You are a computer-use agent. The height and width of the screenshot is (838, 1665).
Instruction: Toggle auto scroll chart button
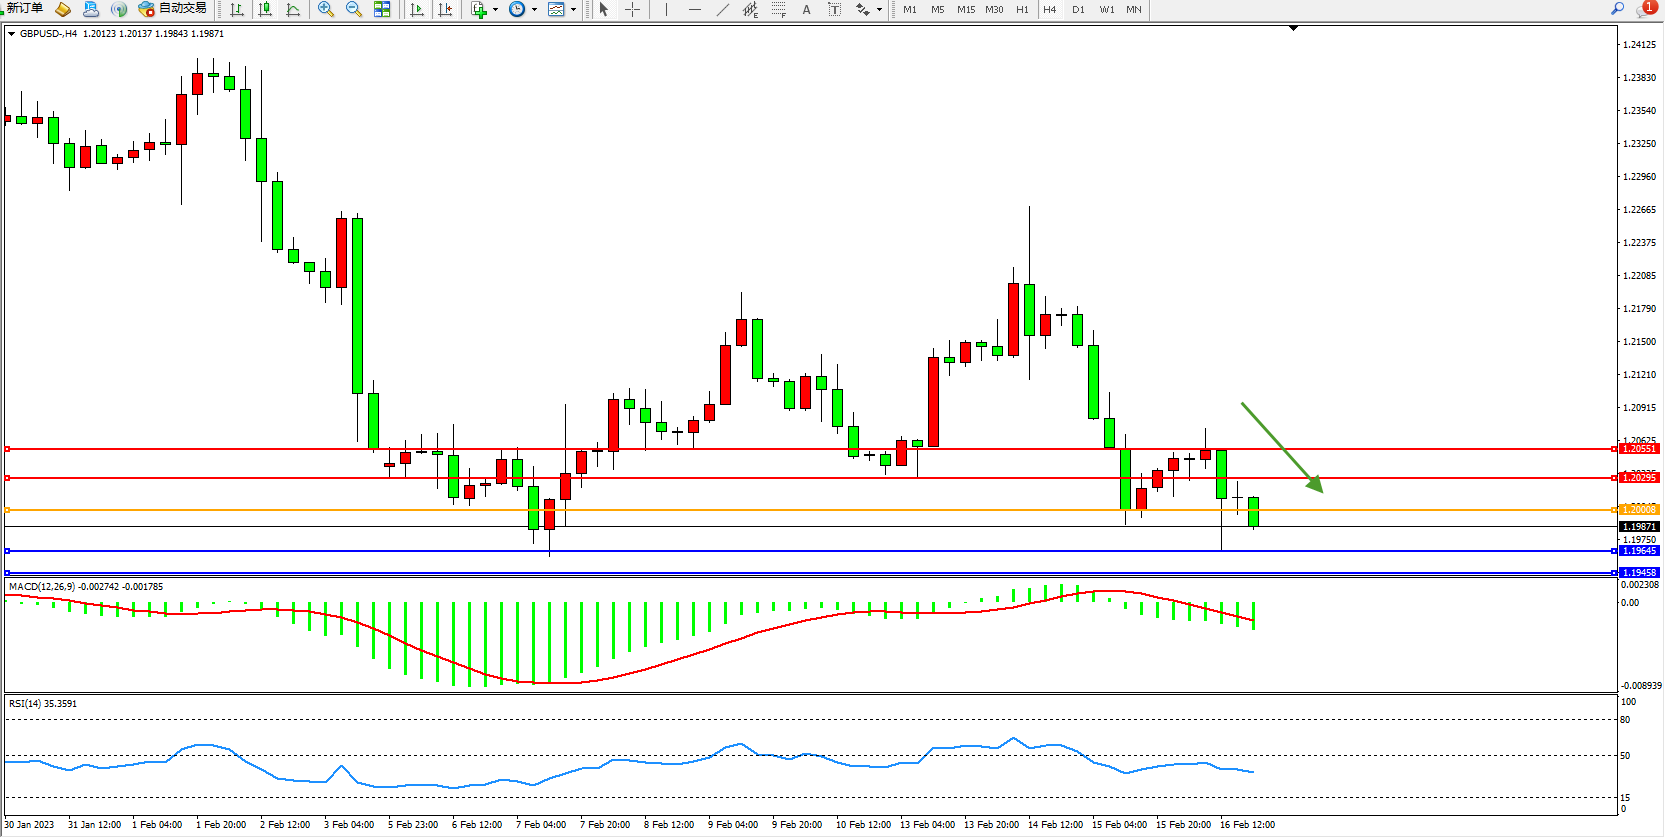pos(417,9)
